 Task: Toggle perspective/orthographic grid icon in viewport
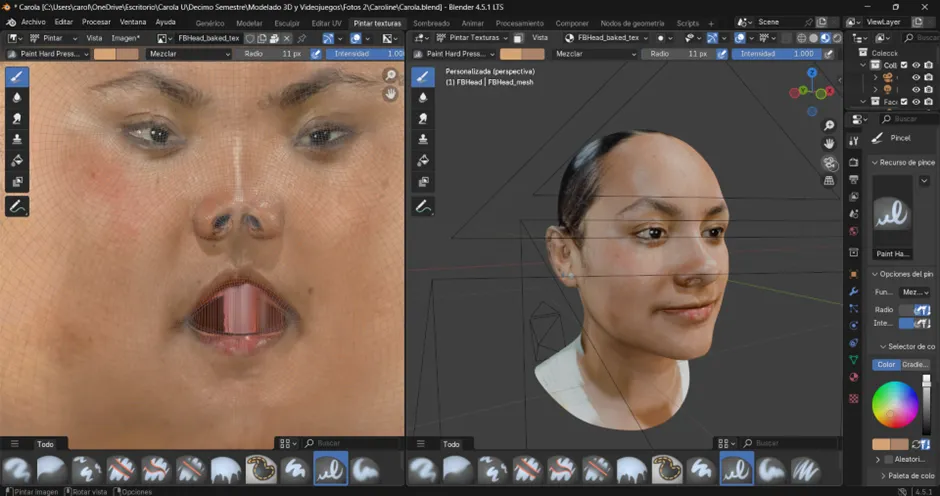pos(829,181)
